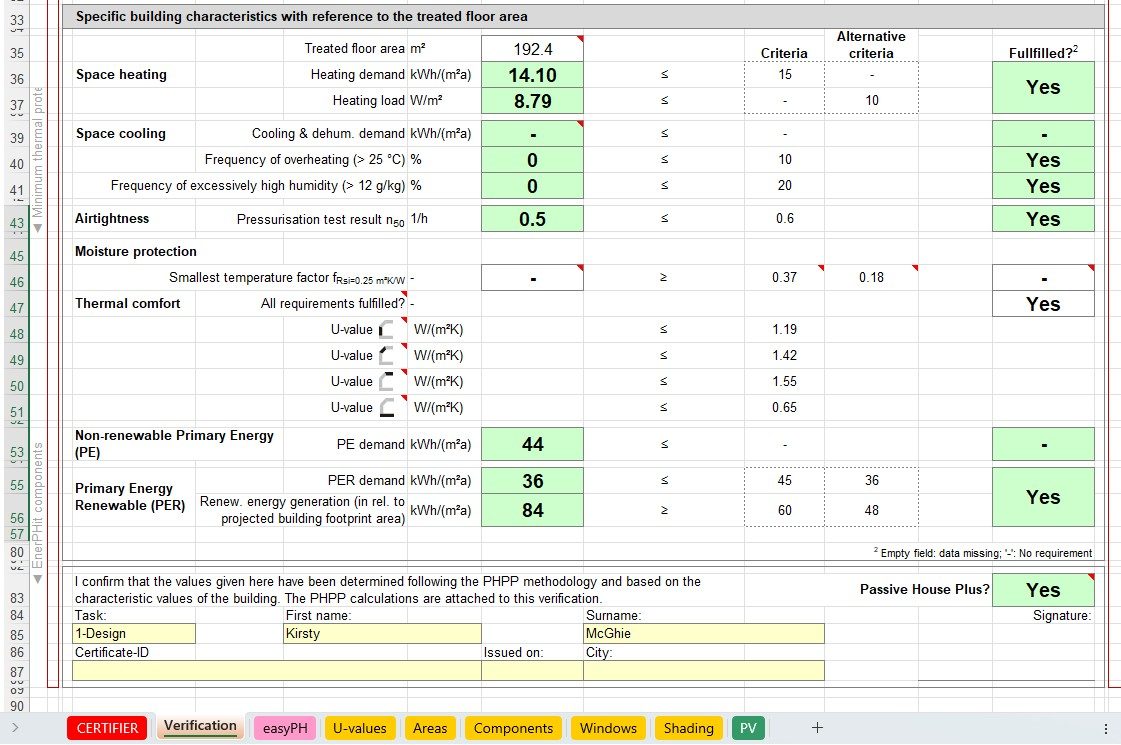Select the alternative criteria value 0.18
Screen dimensions: 1121x745
pos(871,277)
